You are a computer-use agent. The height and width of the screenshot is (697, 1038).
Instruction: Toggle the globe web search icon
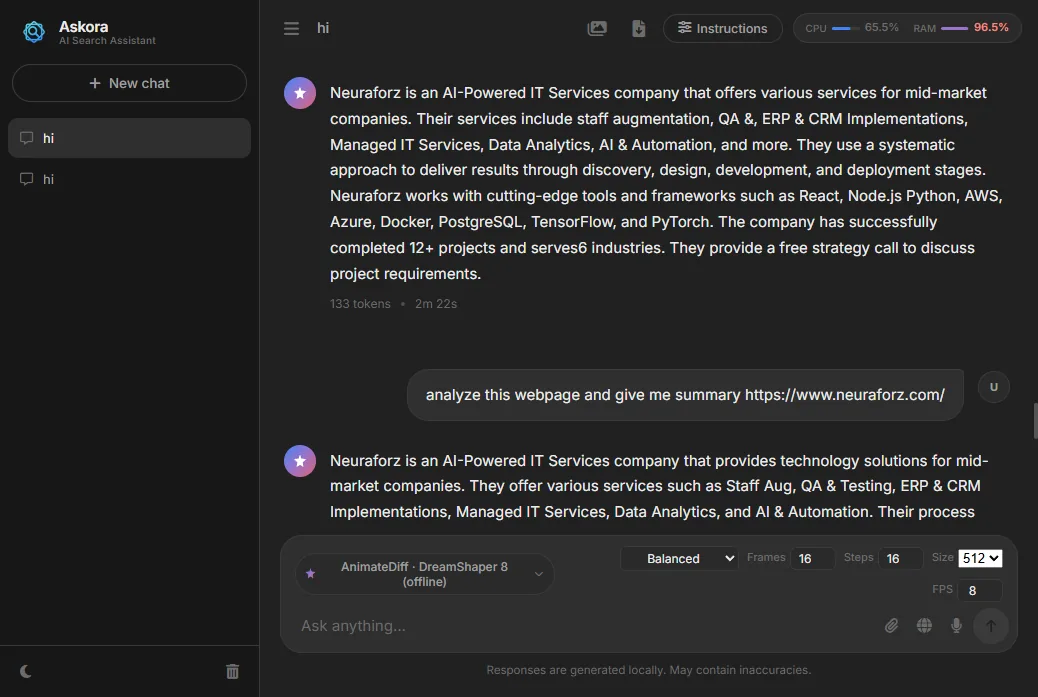click(924, 626)
